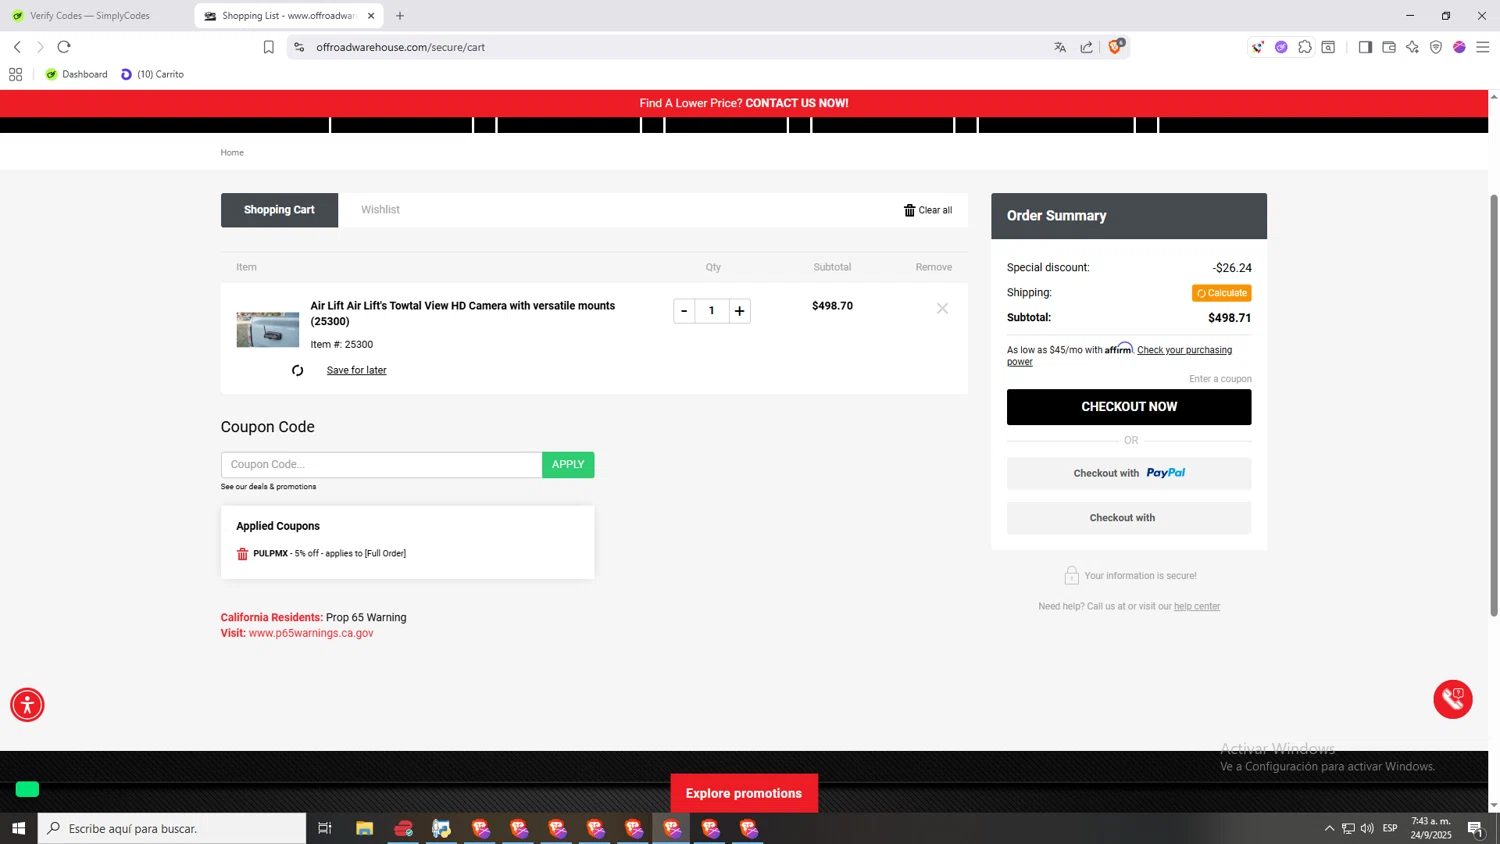Click the address bar URL
1500x844 pixels.
(400, 47)
